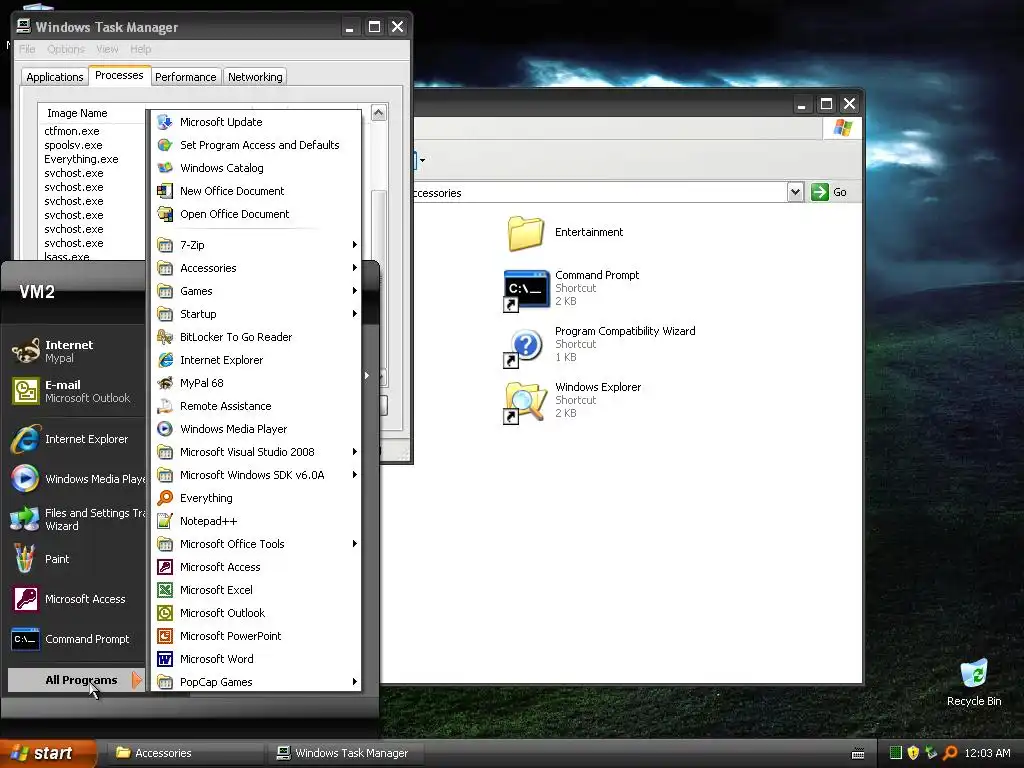
Task: Switch to Accessories taskbar button
Action: (x=186, y=753)
